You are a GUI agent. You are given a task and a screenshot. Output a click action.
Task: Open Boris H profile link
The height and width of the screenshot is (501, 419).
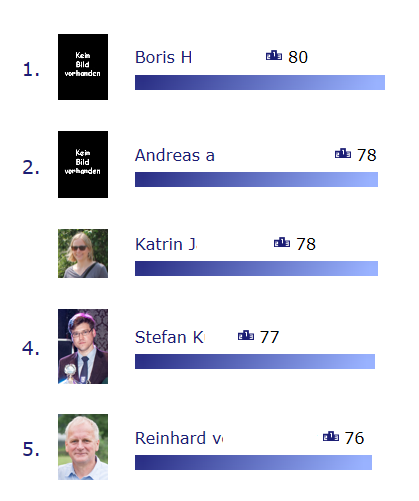coord(163,57)
